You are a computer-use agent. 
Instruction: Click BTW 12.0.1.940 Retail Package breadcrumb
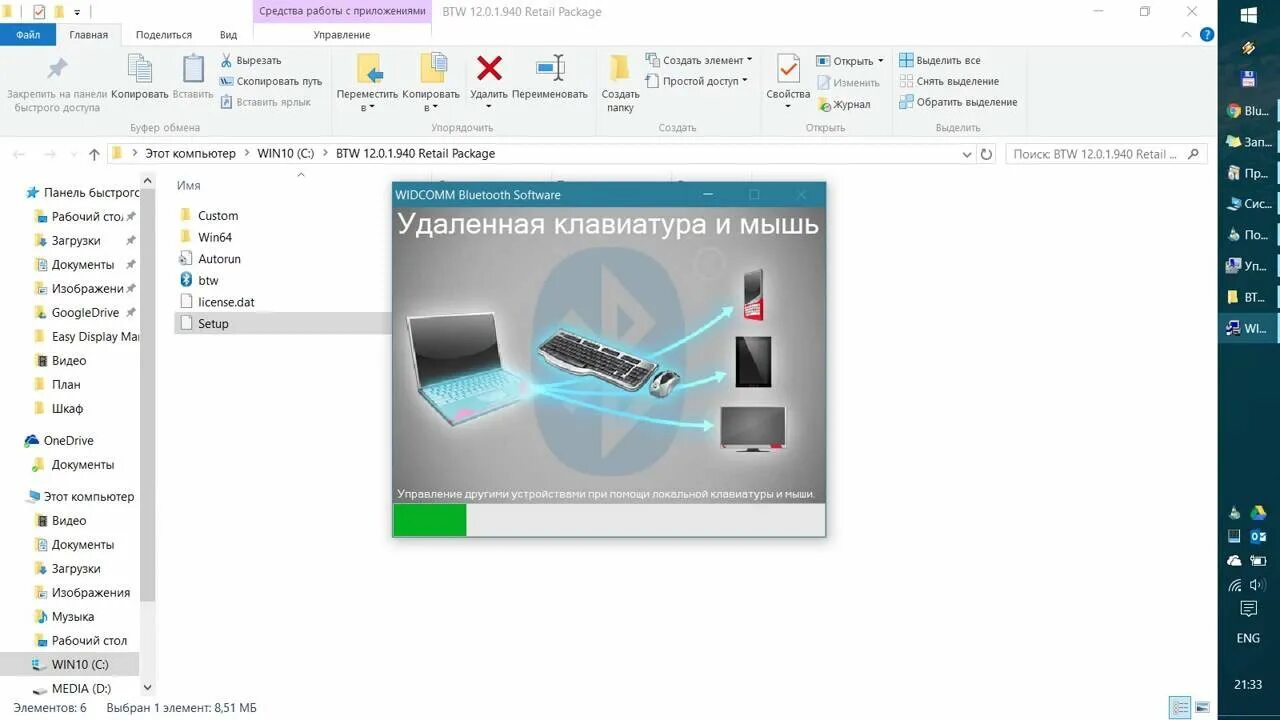click(415, 154)
